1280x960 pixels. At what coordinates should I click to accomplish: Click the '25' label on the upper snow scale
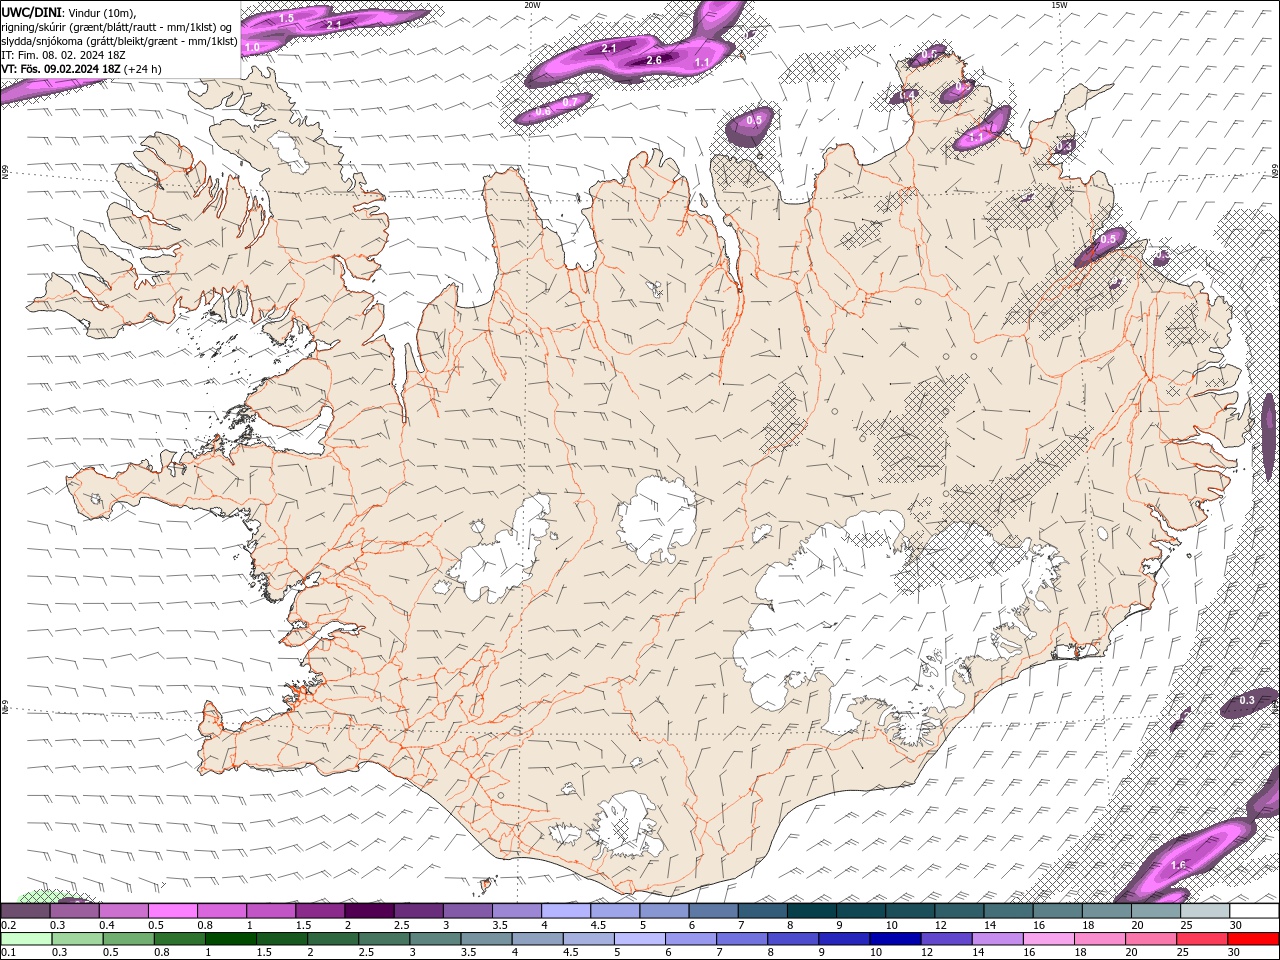point(1186,925)
